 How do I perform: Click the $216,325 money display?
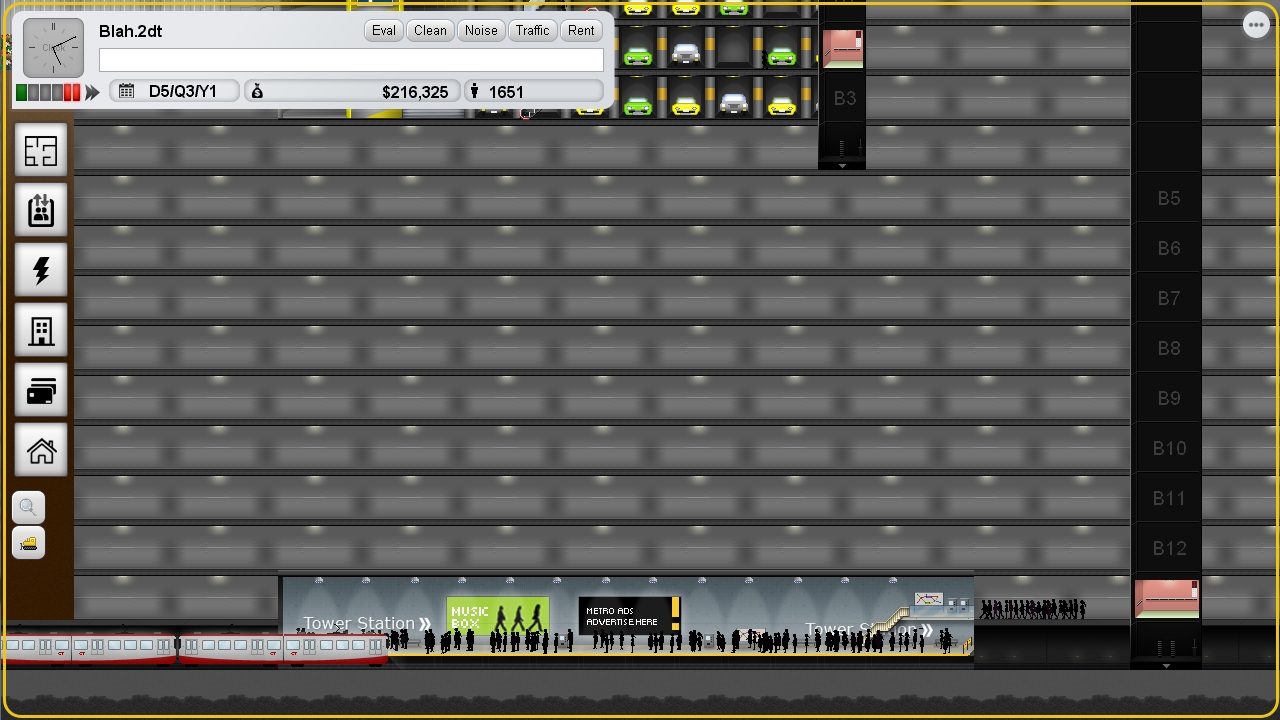pos(352,92)
